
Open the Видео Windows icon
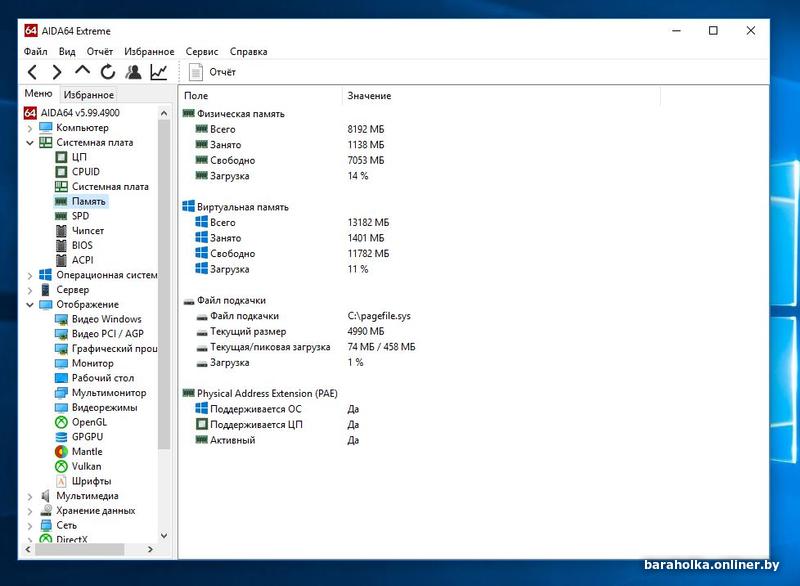click(x=61, y=320)
